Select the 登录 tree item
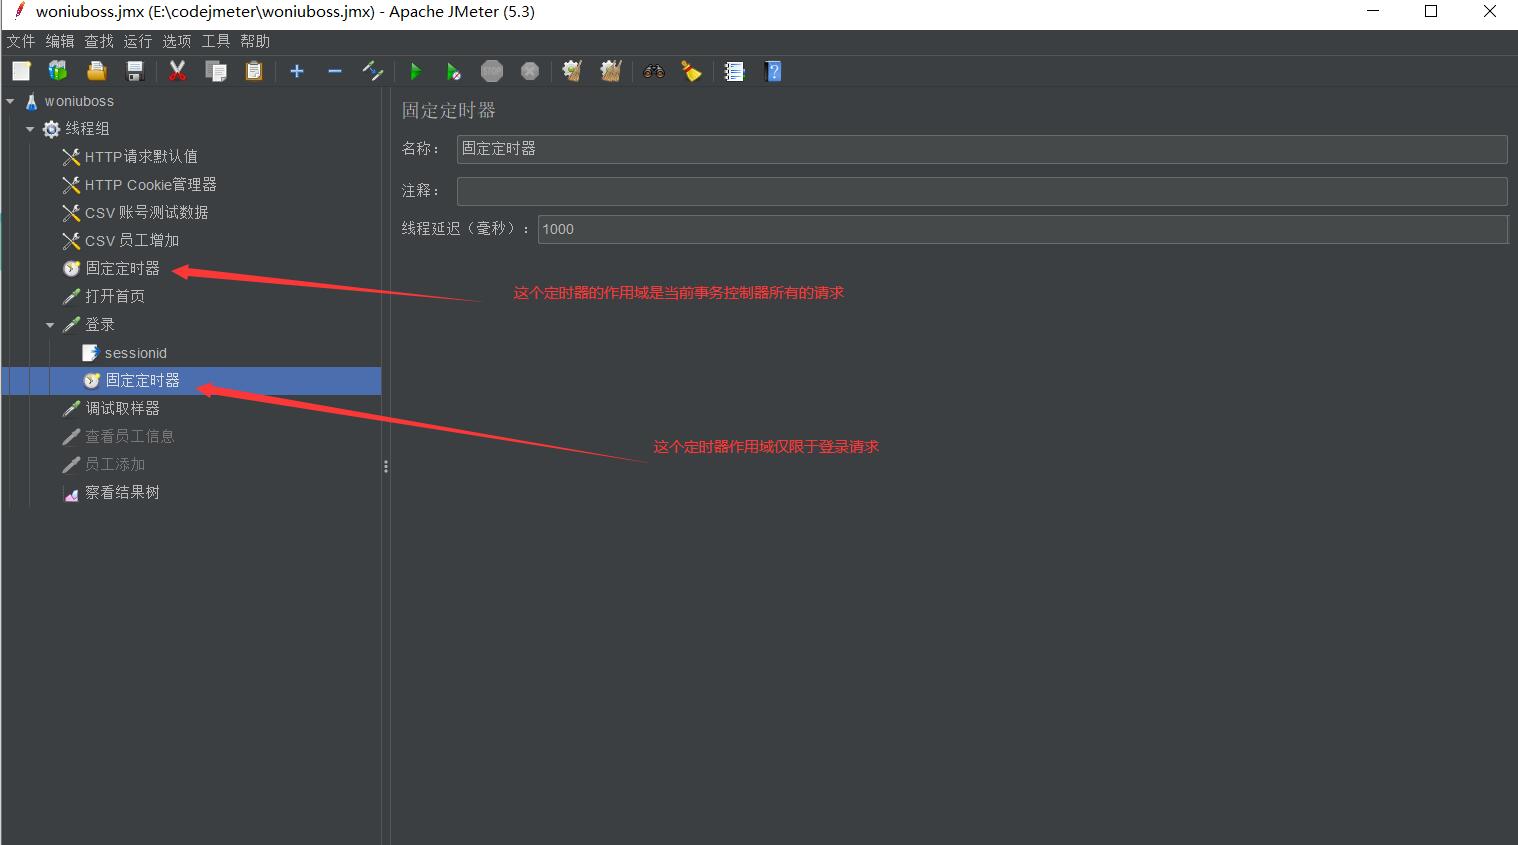Viewport: 1518px width, 845px height. pos(99,325)
